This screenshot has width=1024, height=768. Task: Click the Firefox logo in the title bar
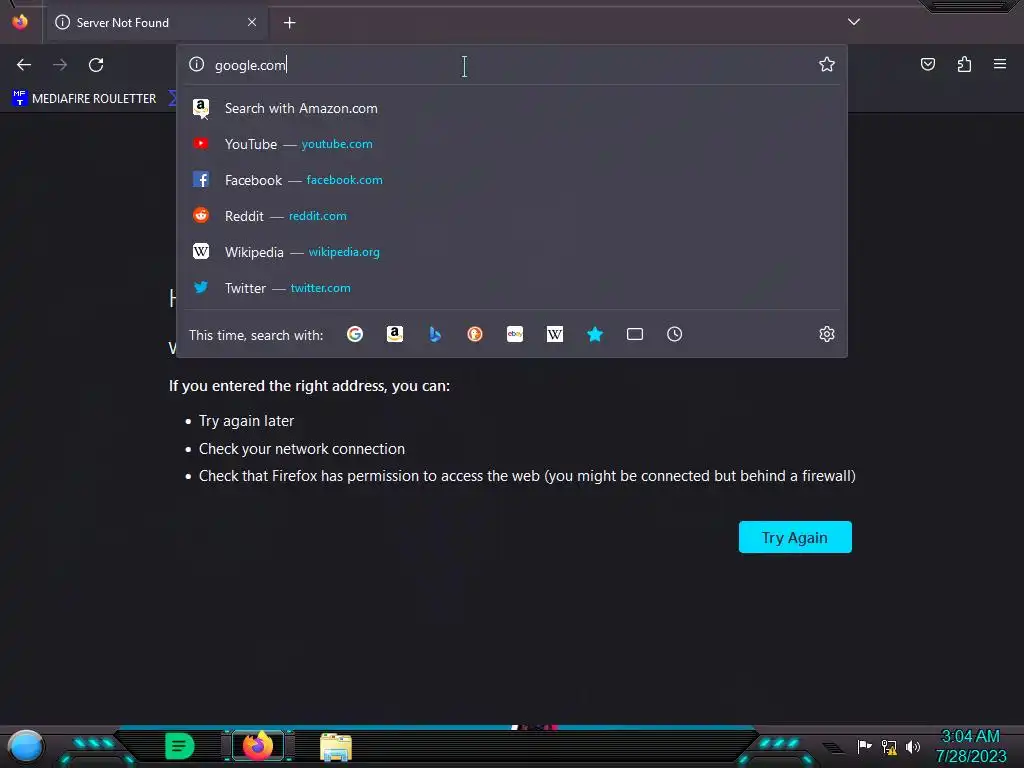(20, 22)
